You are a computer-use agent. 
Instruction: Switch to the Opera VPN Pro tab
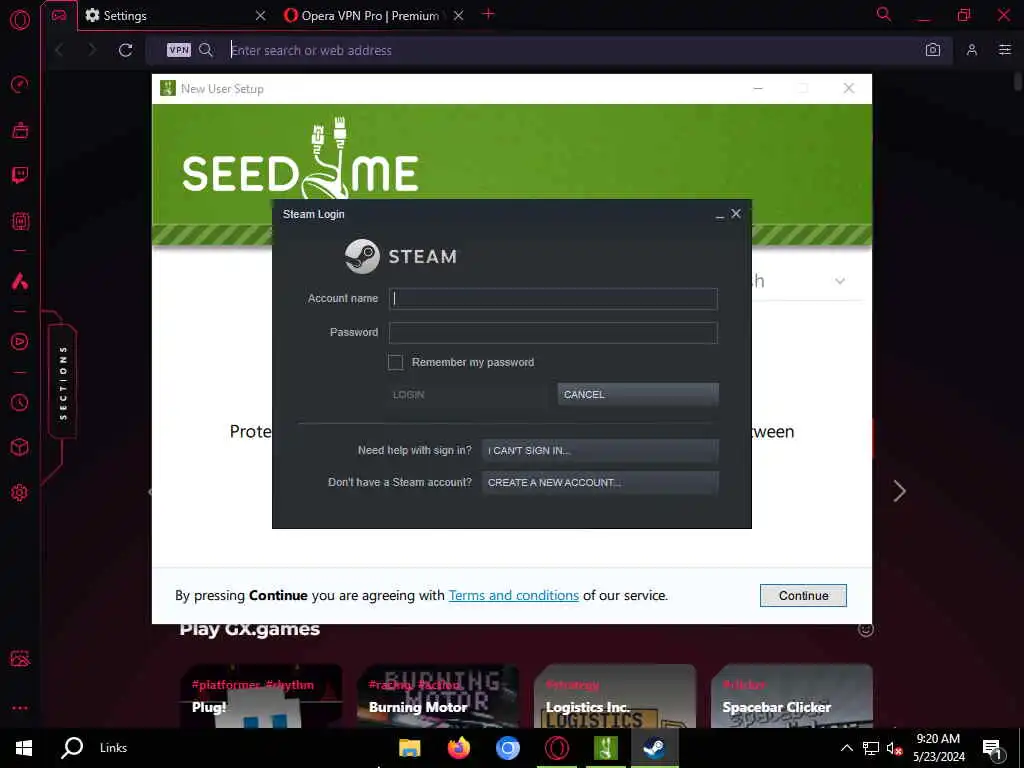(375, 16)
